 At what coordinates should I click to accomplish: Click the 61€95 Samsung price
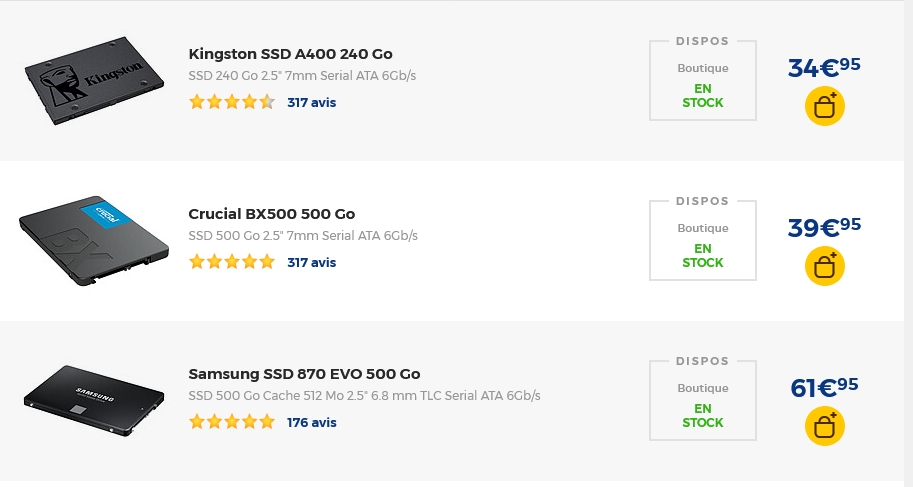click(823, 387)
